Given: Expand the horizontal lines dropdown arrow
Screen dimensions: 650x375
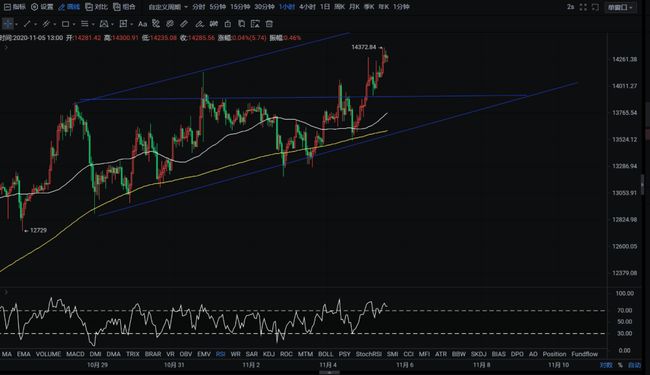Looking at the screenshot, I should tap(93, 24).
